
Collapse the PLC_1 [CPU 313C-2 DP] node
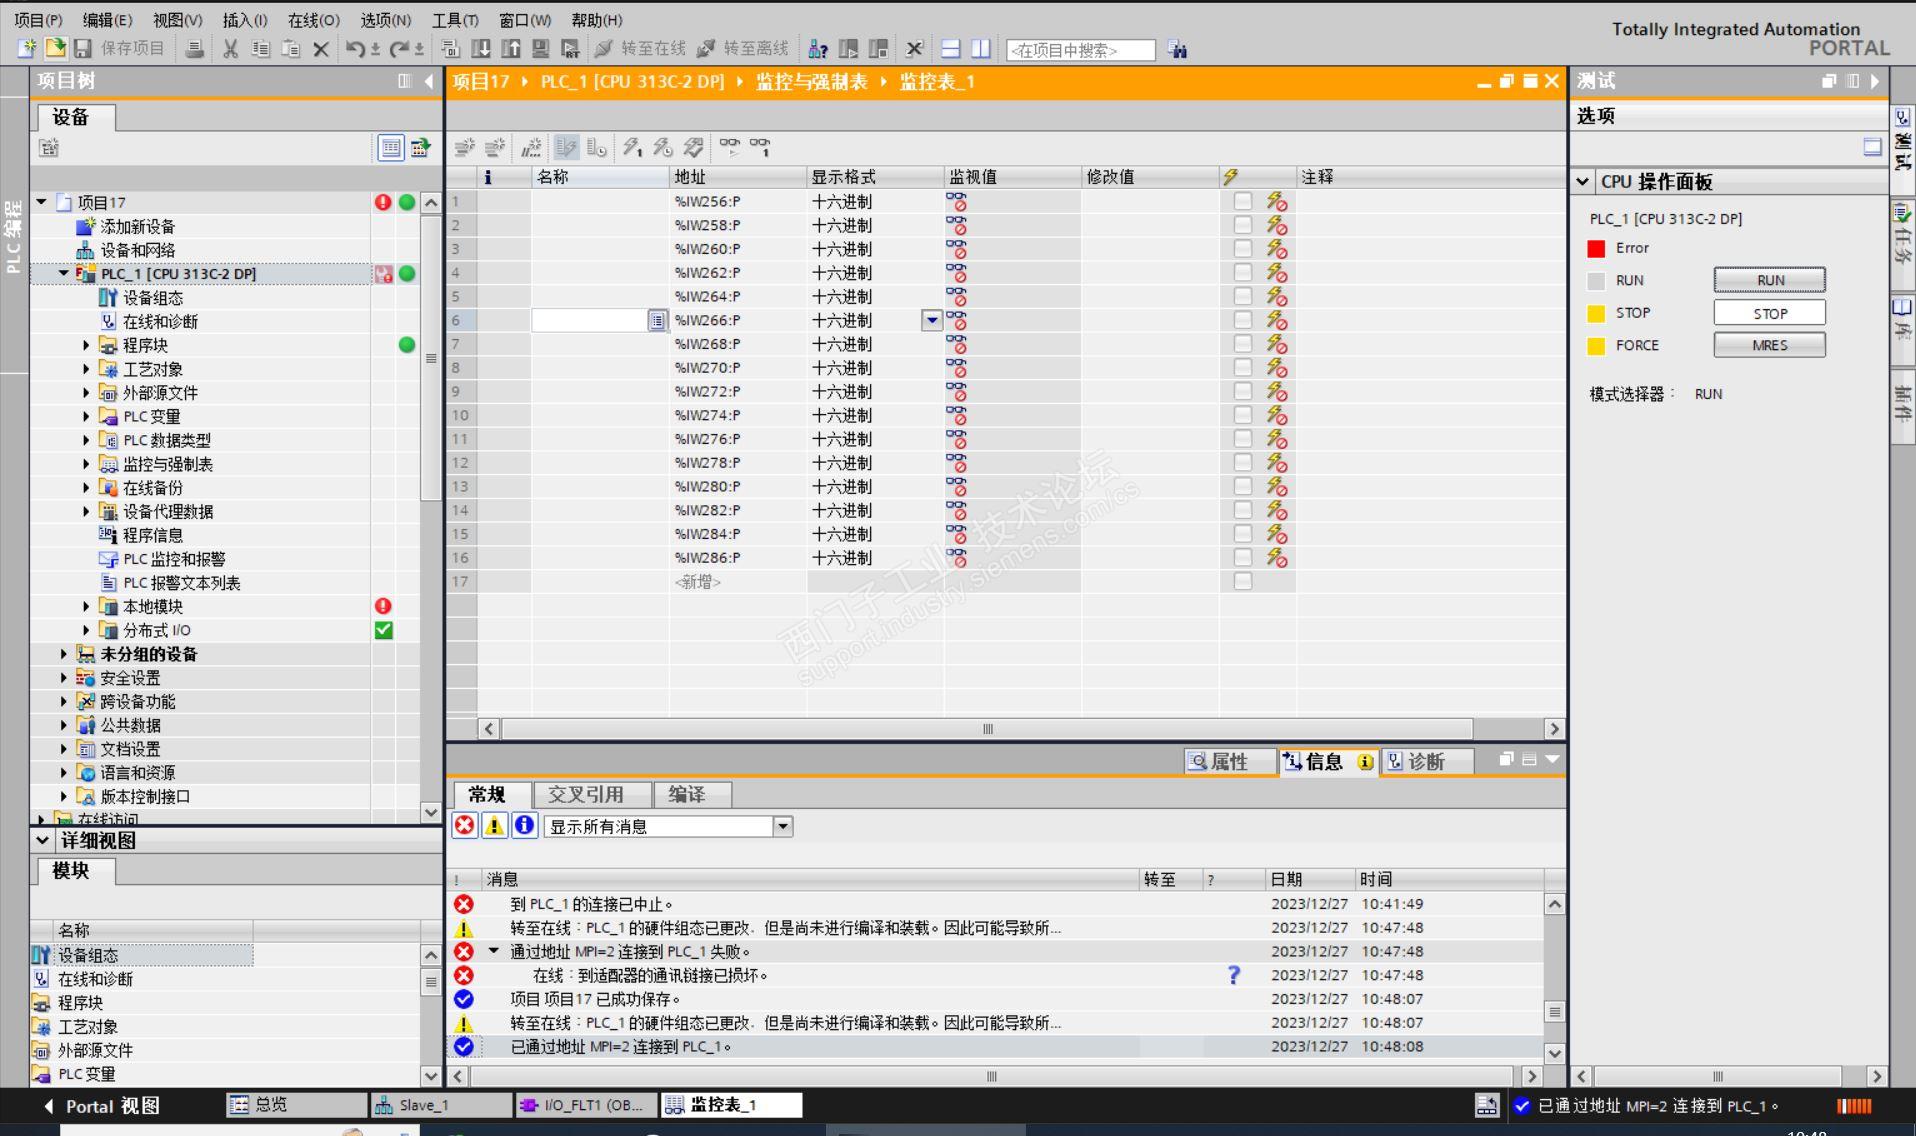pyautogui.click(x=63, y=273)
